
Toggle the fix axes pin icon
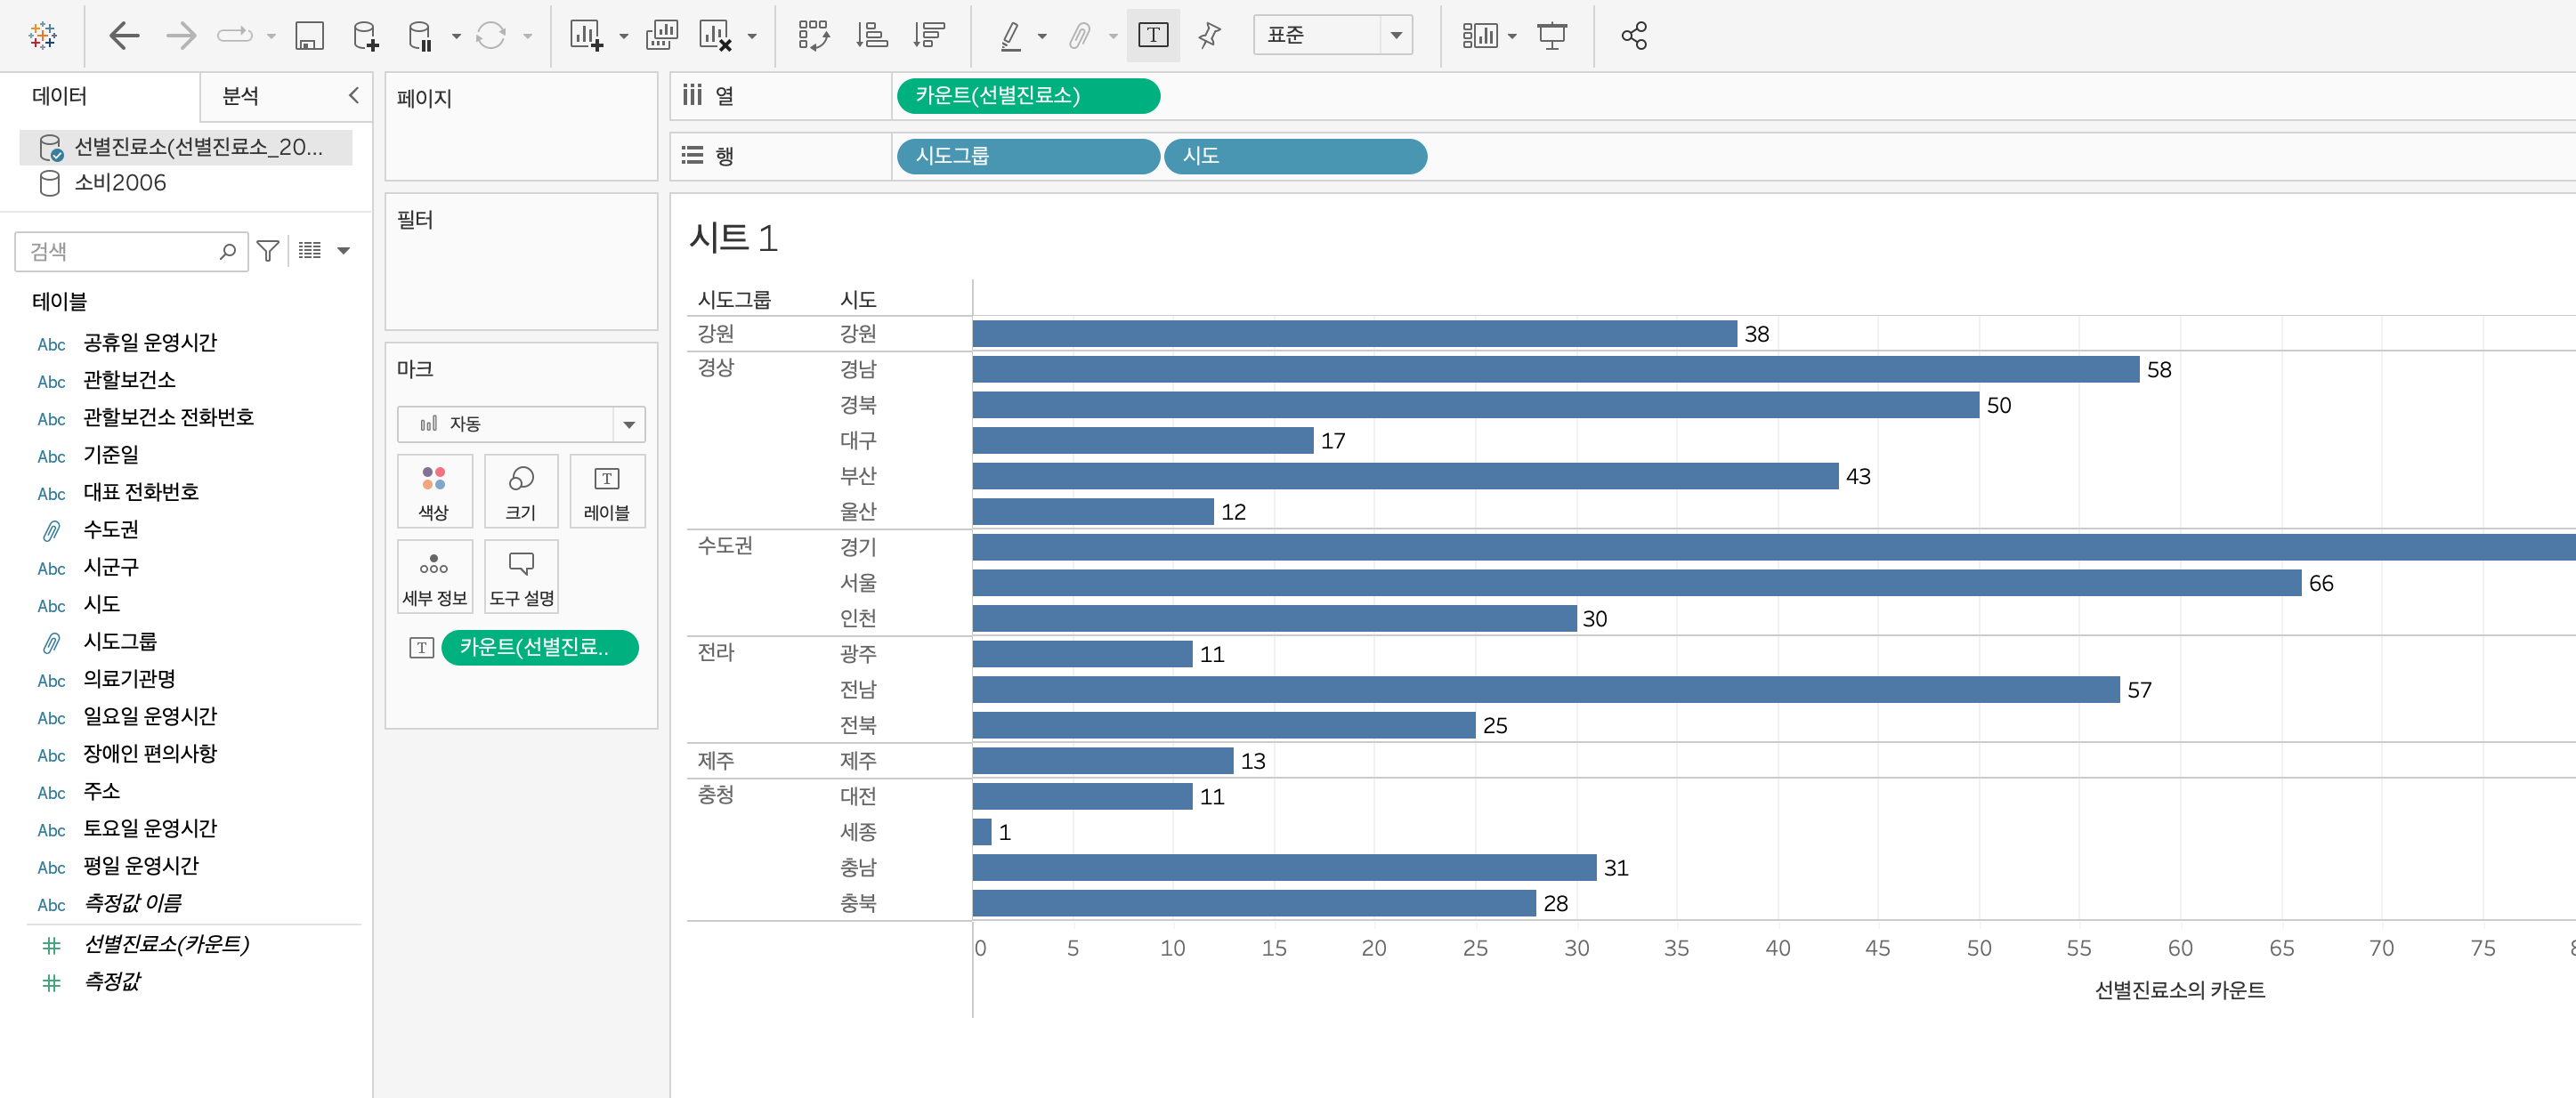[x=1209, y=36]
